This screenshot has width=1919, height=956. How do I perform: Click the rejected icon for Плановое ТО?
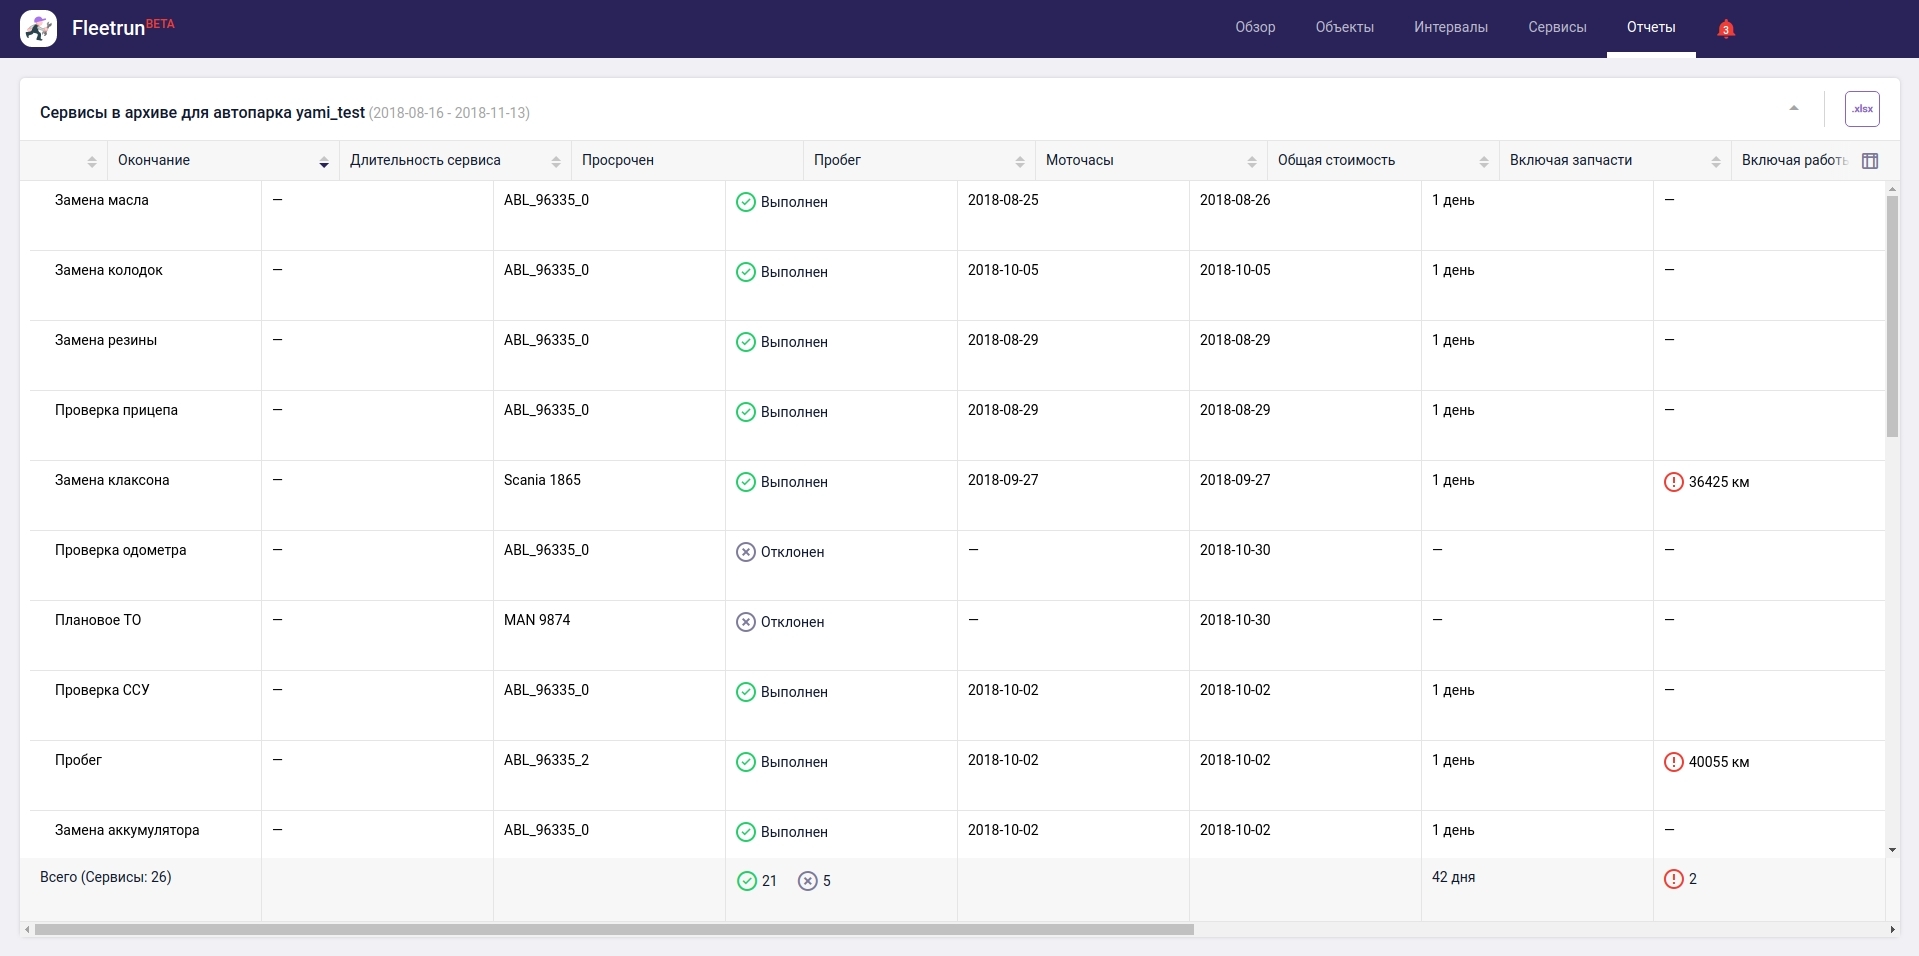[x=745, y=622]
